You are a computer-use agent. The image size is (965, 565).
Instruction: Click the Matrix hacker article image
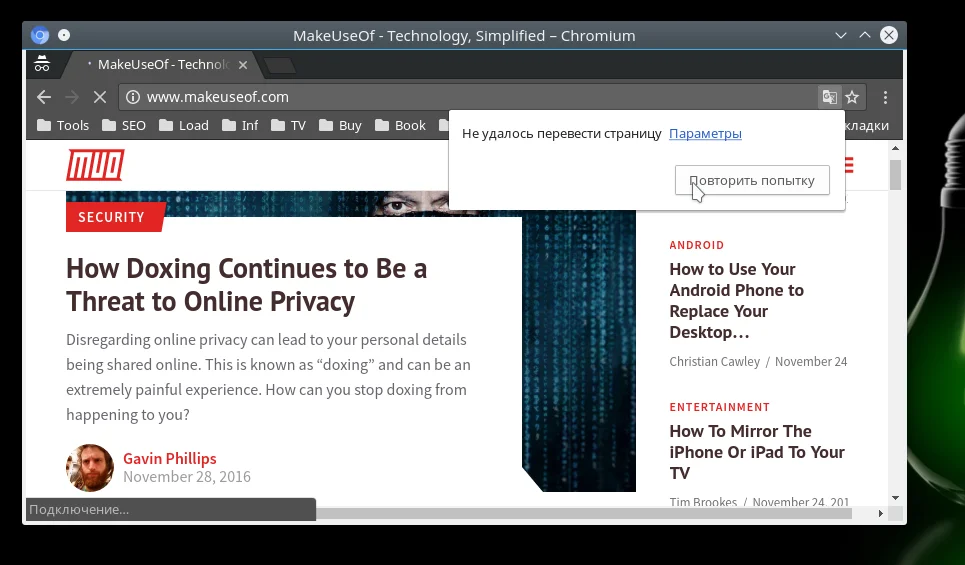[x=579, y=351]
